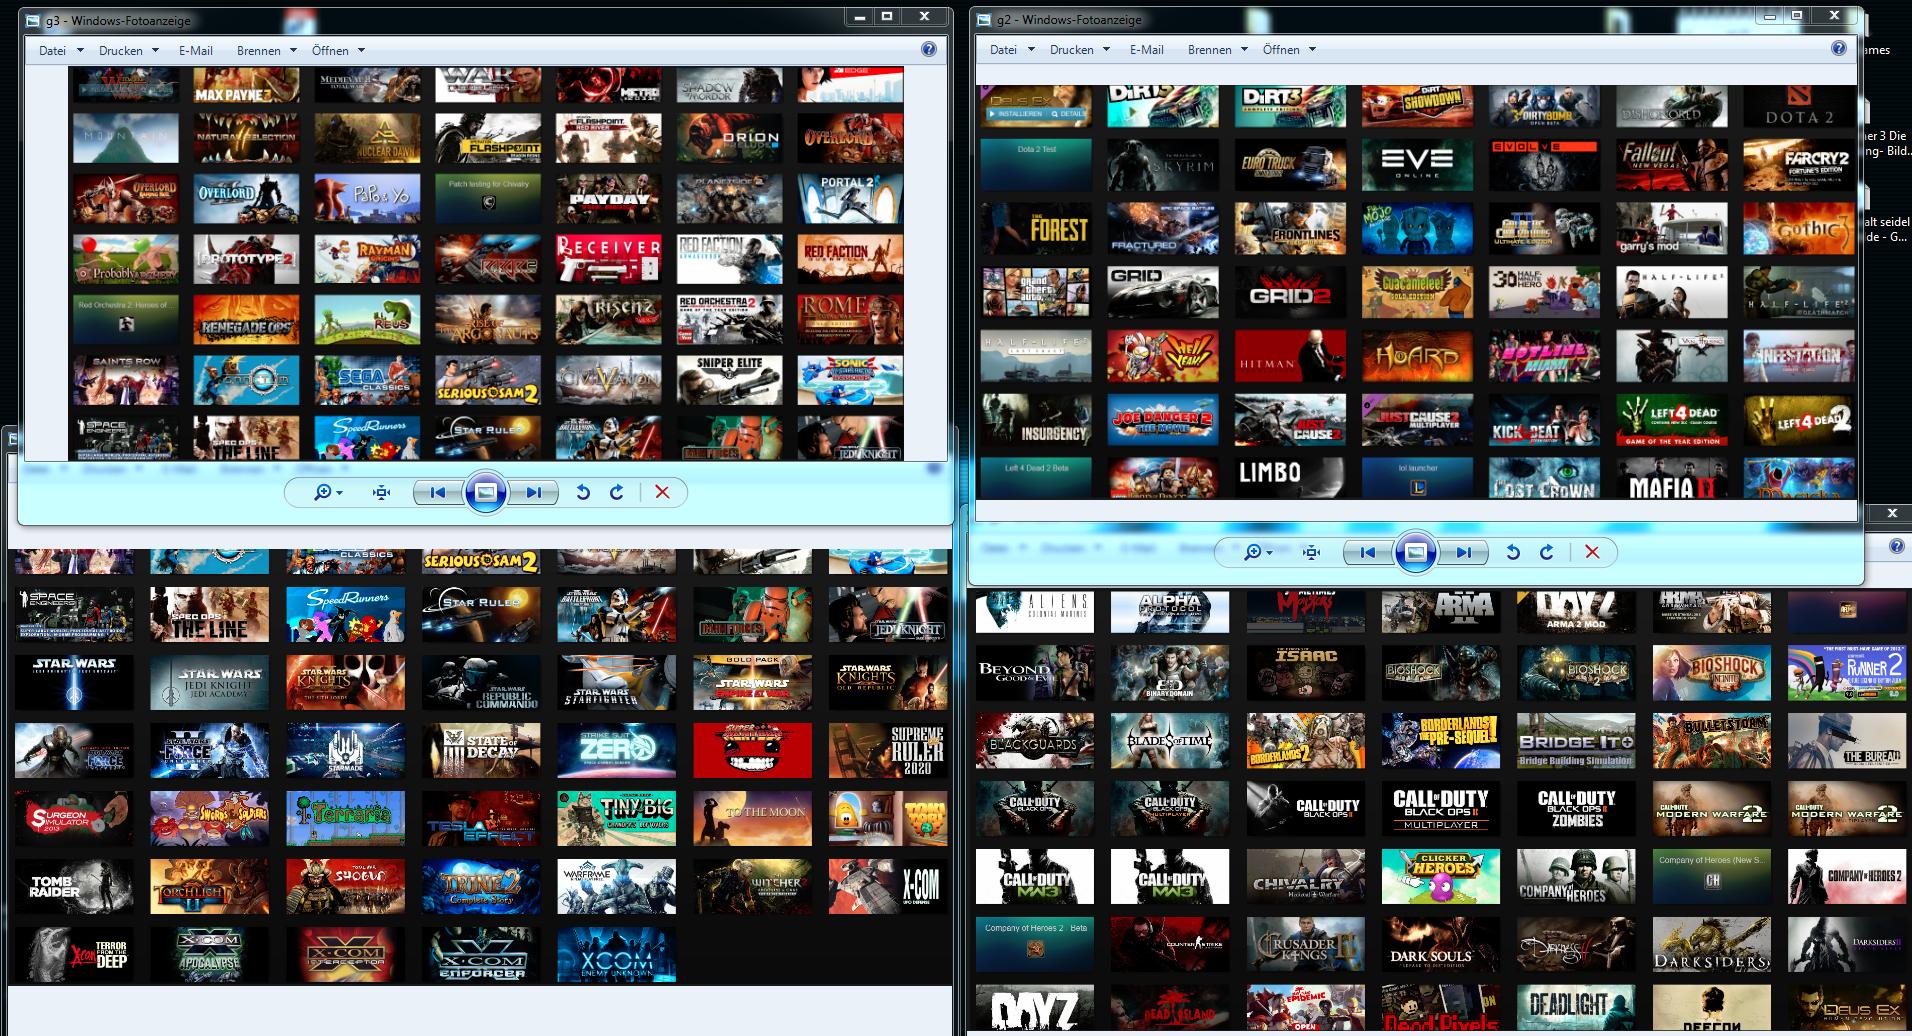Viewport: 1912px width, 1036px height.
Task: Select E-Mail in the g2 window
Action: pos(1147,49)
